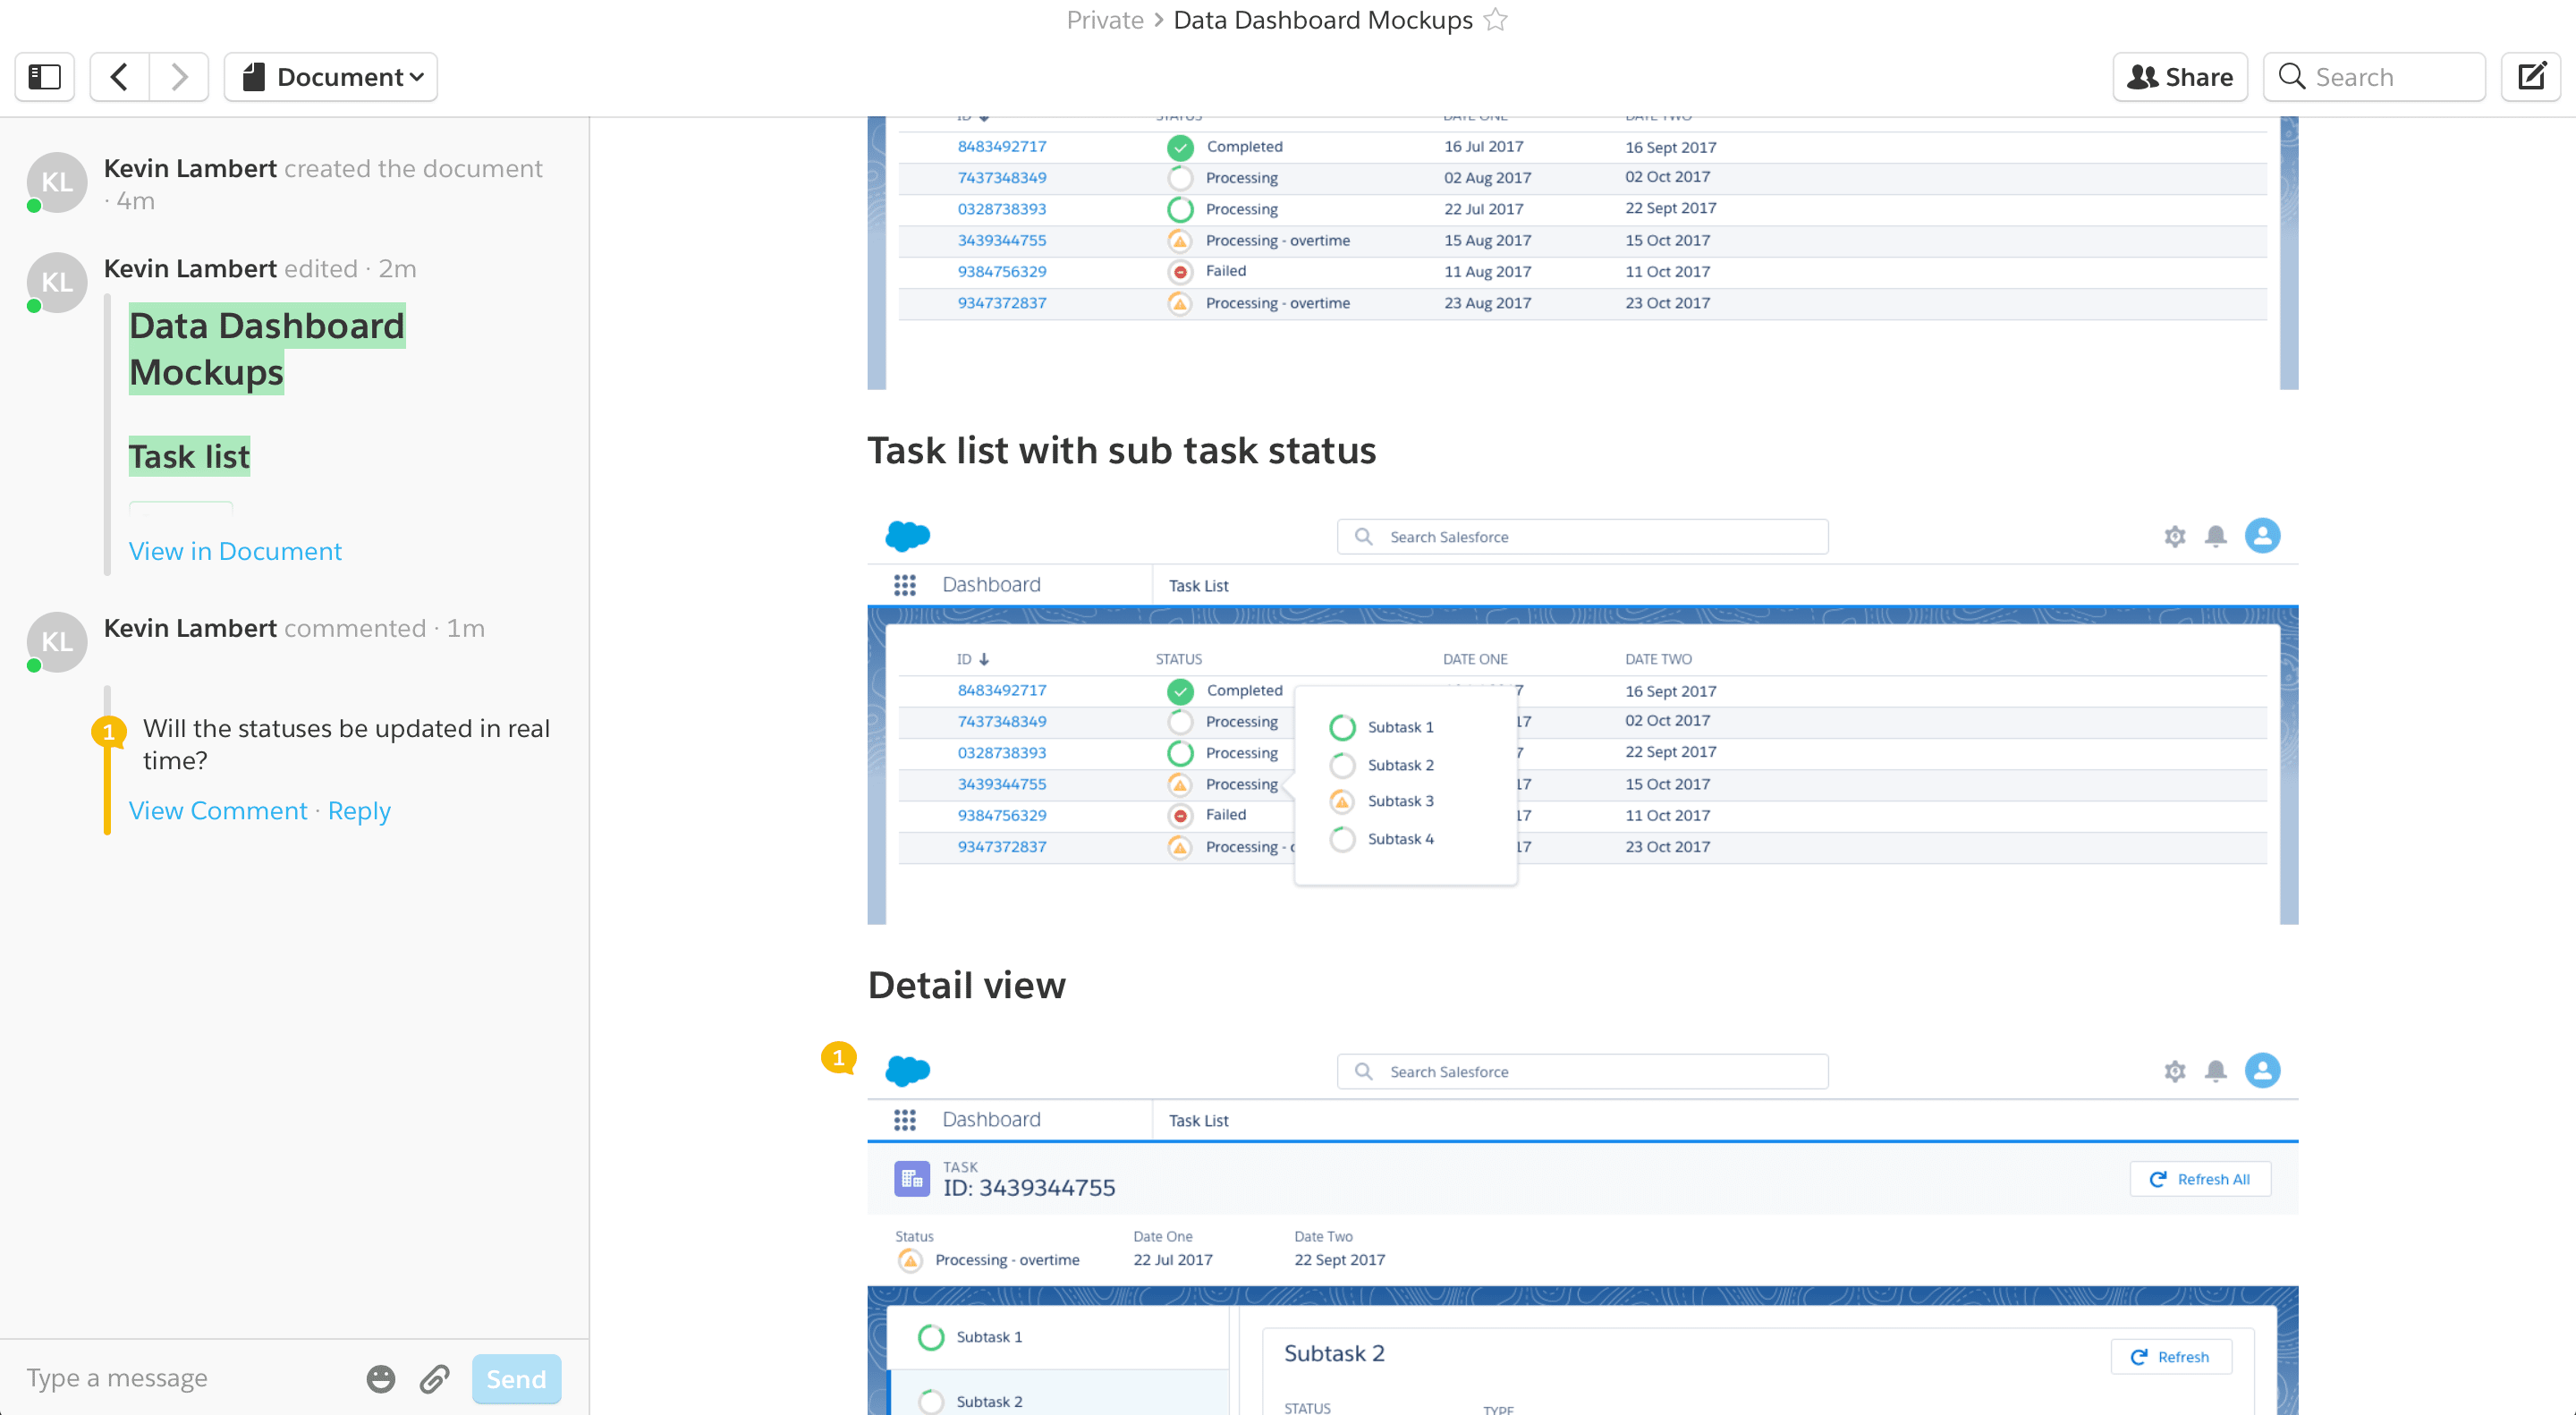Click the Share button
This screenshot has height=1415, width=2576.
click(2179, 77)
